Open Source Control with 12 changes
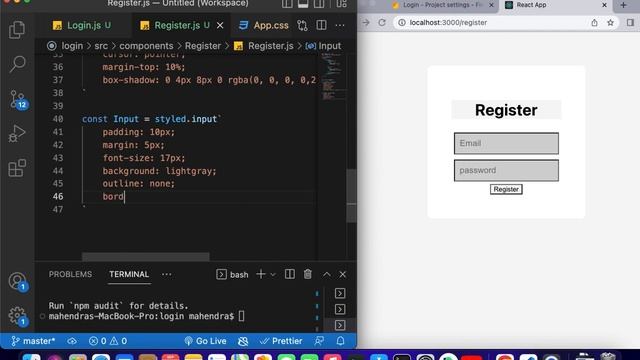This screenshot has width=640, height=360. [18, 99]
